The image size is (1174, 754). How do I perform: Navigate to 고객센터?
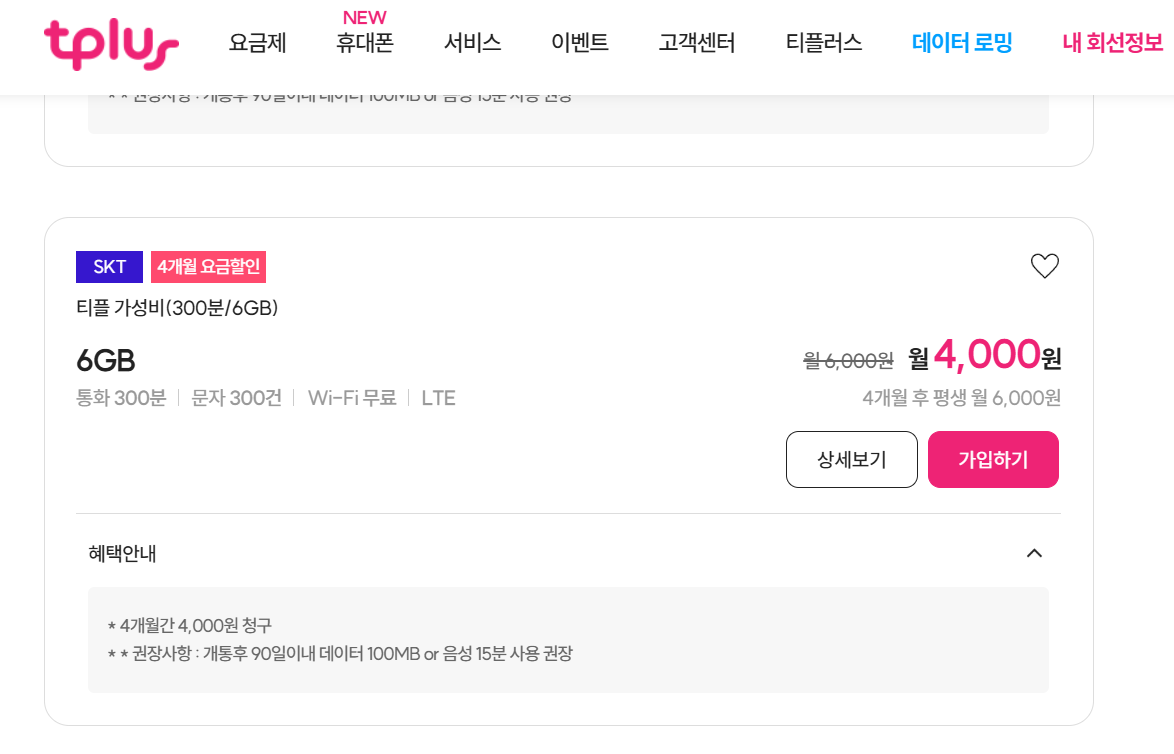coord(697,44)
